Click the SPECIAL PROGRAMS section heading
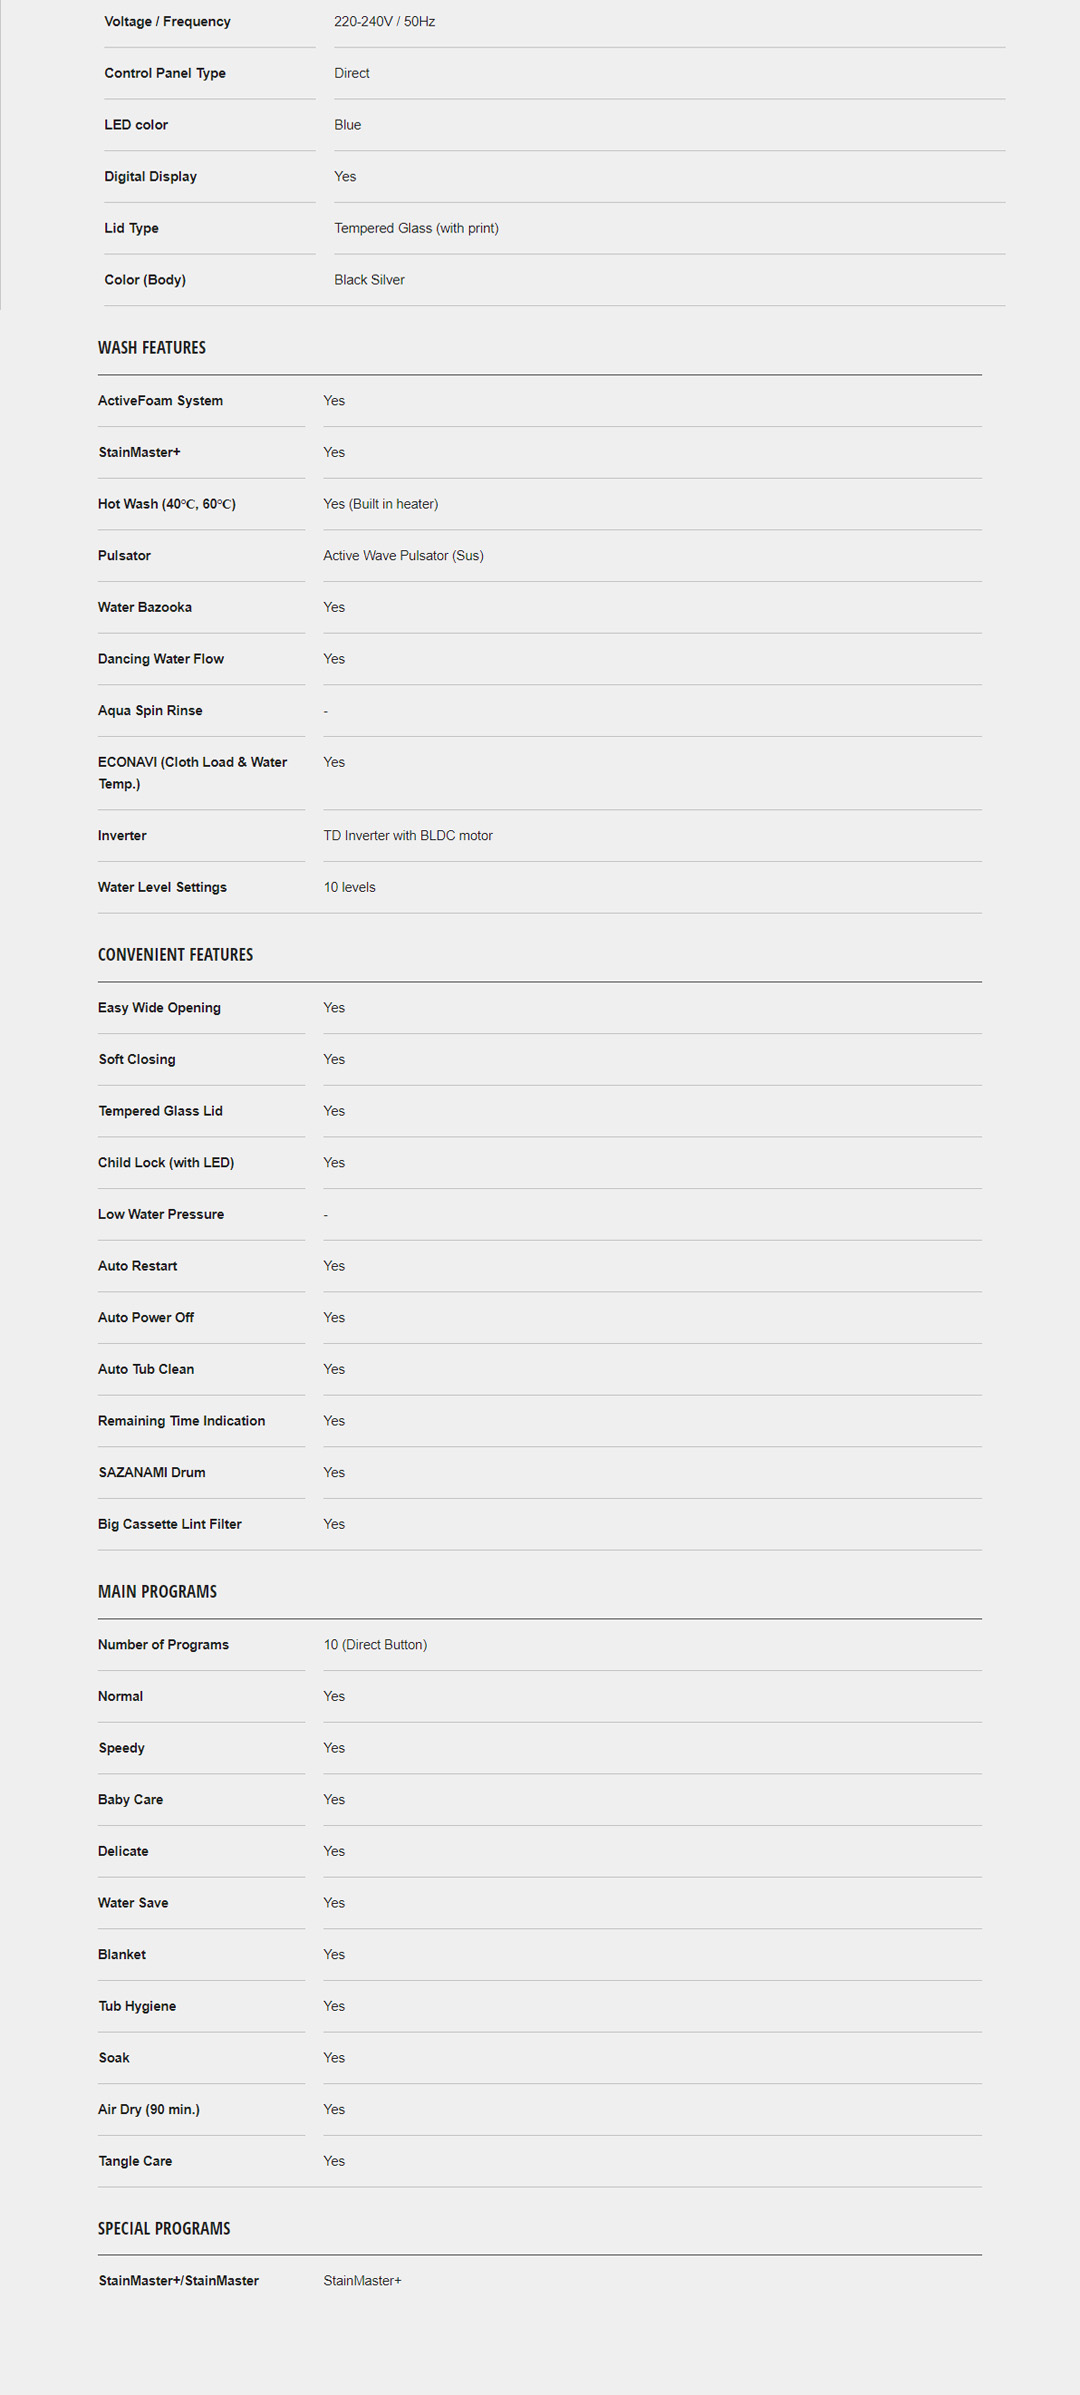 click(164, 2229)
